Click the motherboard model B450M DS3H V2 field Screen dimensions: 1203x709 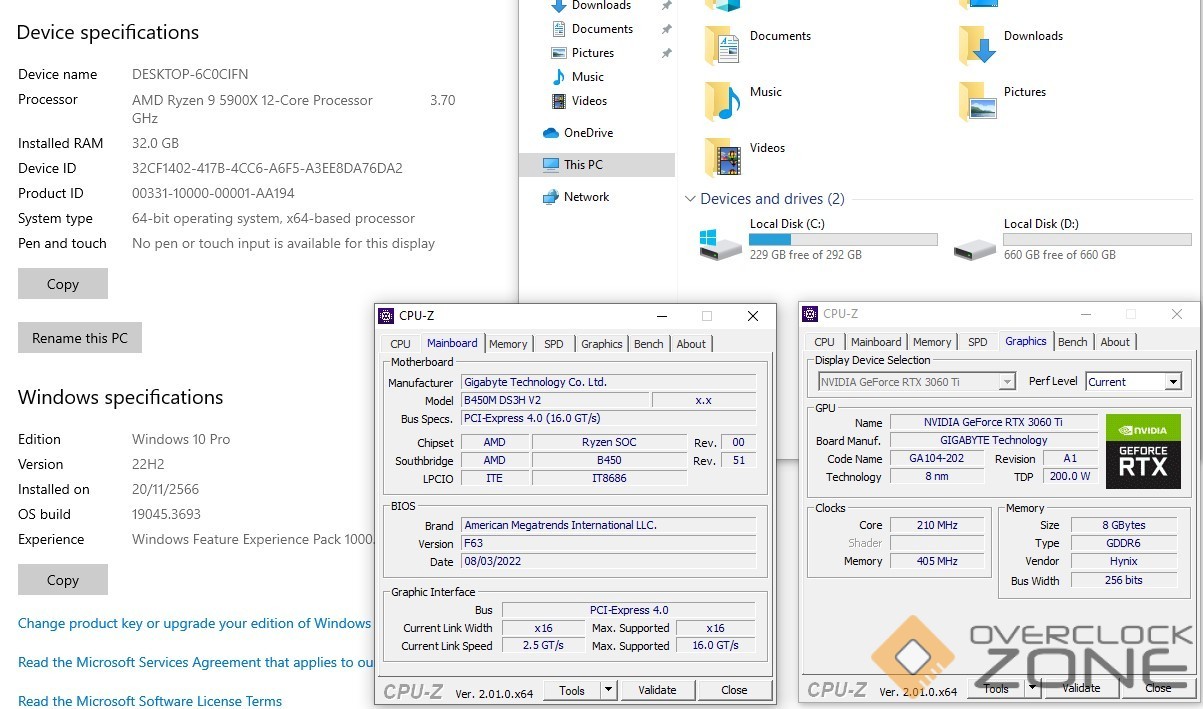554,400
